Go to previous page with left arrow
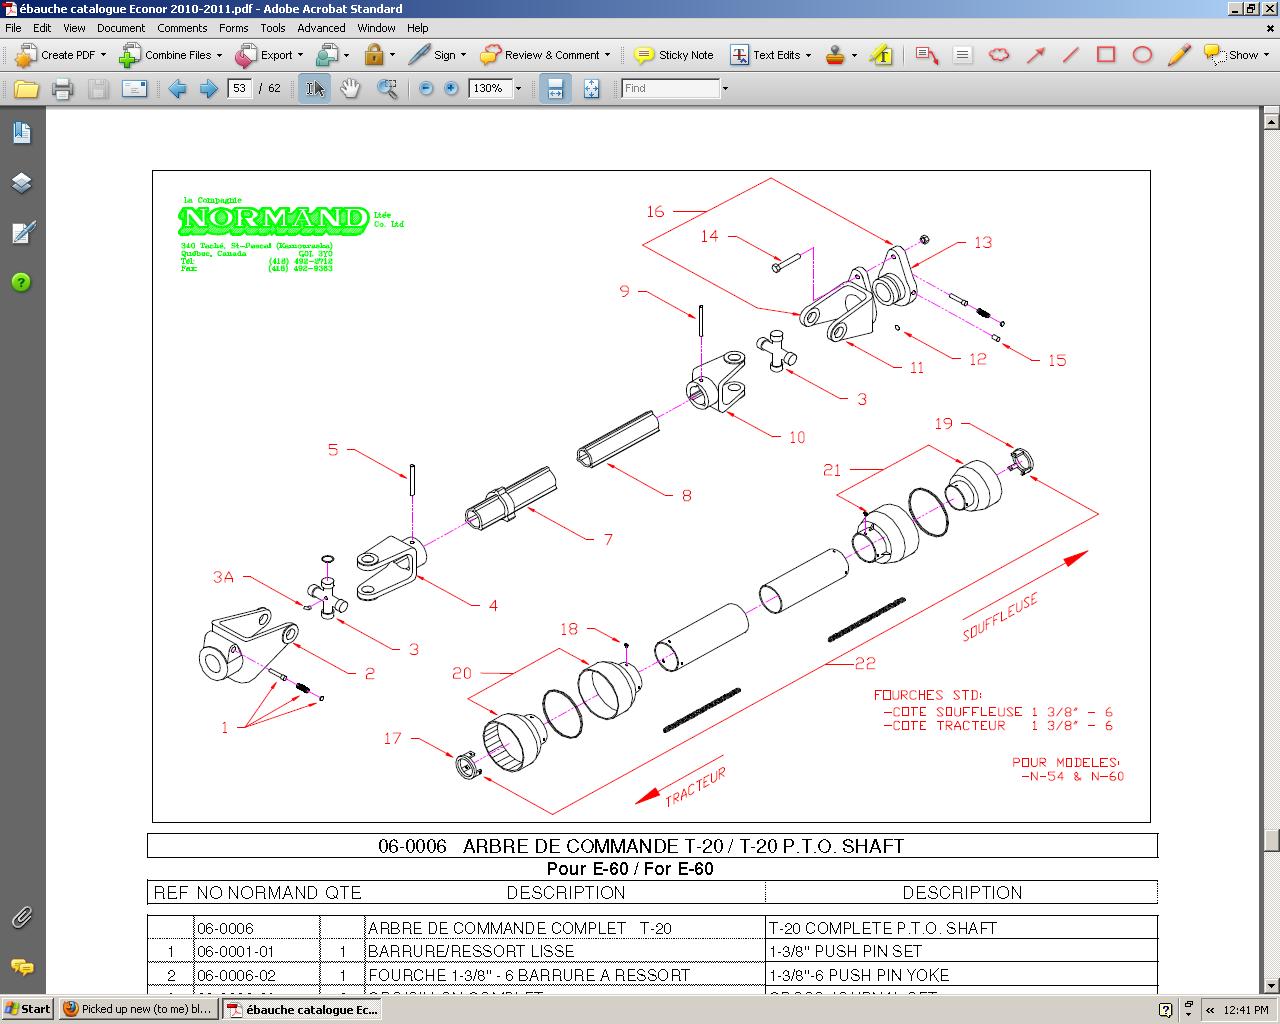This screenshot has height=1024, width=1280. point(178,89)
